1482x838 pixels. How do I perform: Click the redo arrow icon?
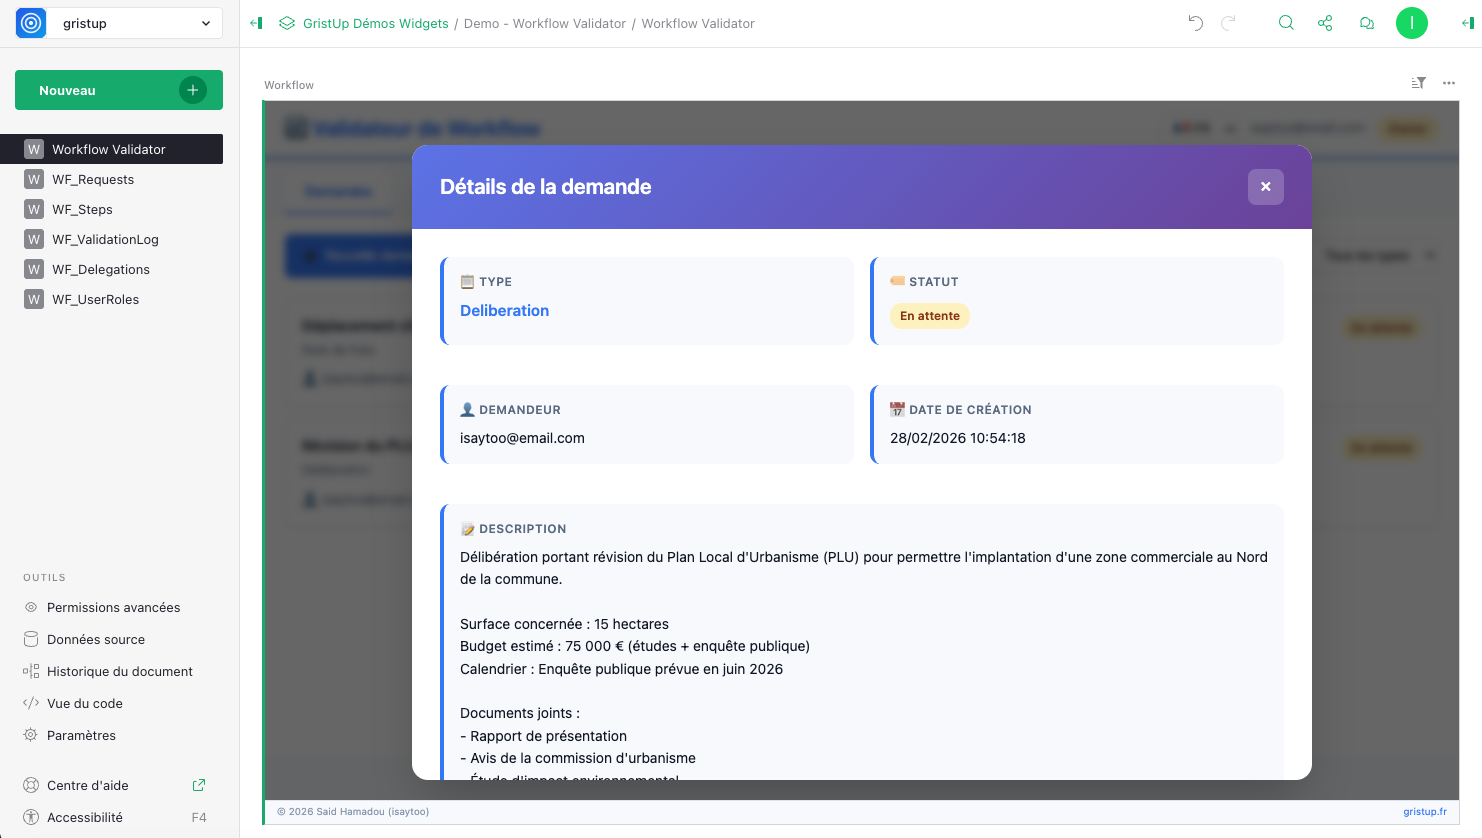point(1229,23)
